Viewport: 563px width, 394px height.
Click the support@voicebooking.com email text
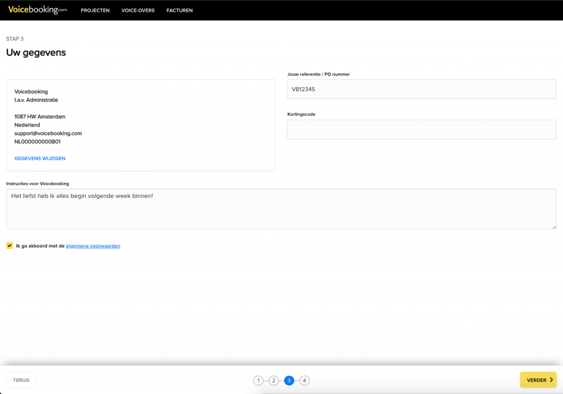[48, 133]
